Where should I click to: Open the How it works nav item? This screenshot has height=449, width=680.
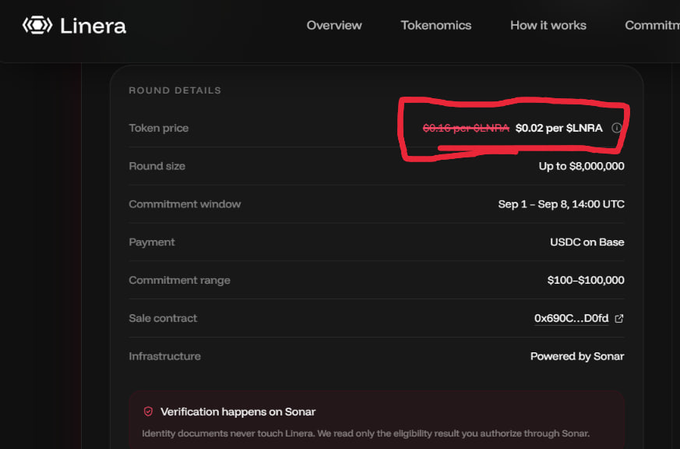point(548,25)
